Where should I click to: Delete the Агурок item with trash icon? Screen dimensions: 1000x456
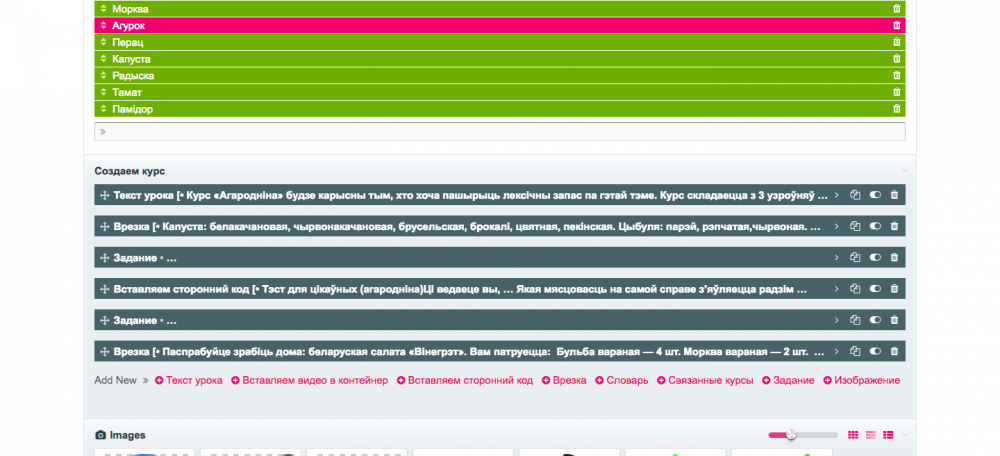tap(896, 25)
